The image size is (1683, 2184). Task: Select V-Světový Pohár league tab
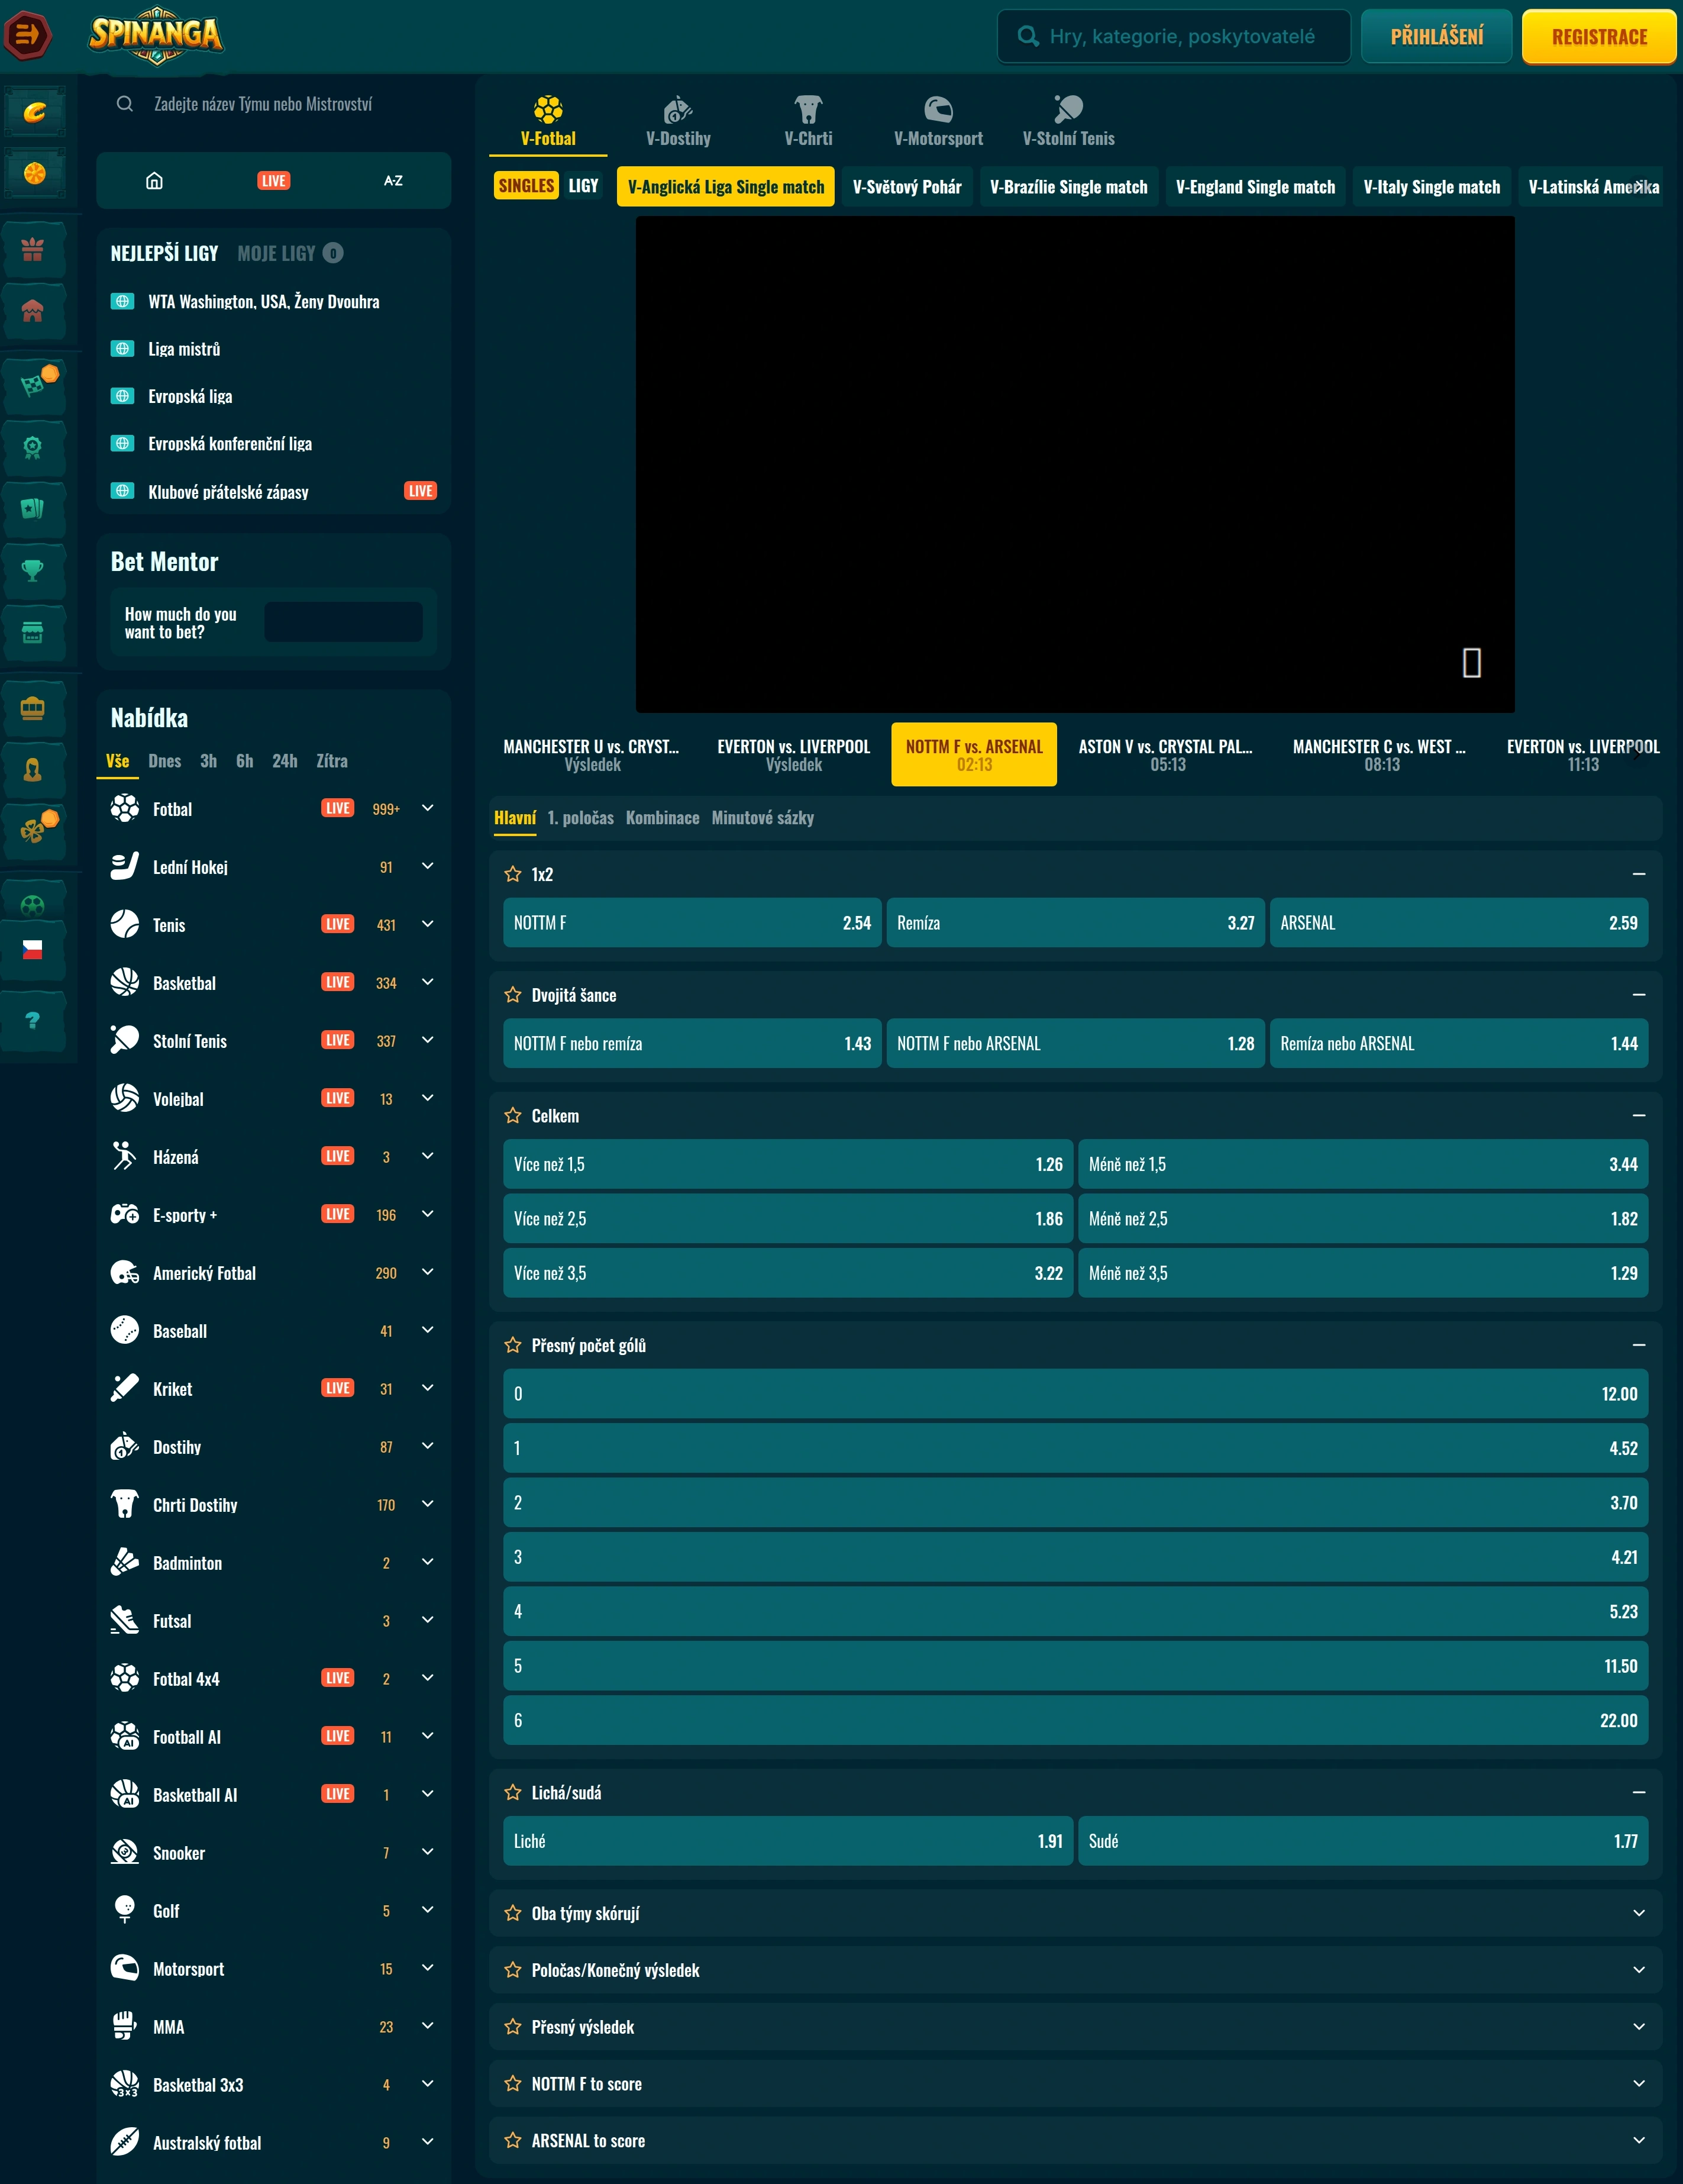907,187
